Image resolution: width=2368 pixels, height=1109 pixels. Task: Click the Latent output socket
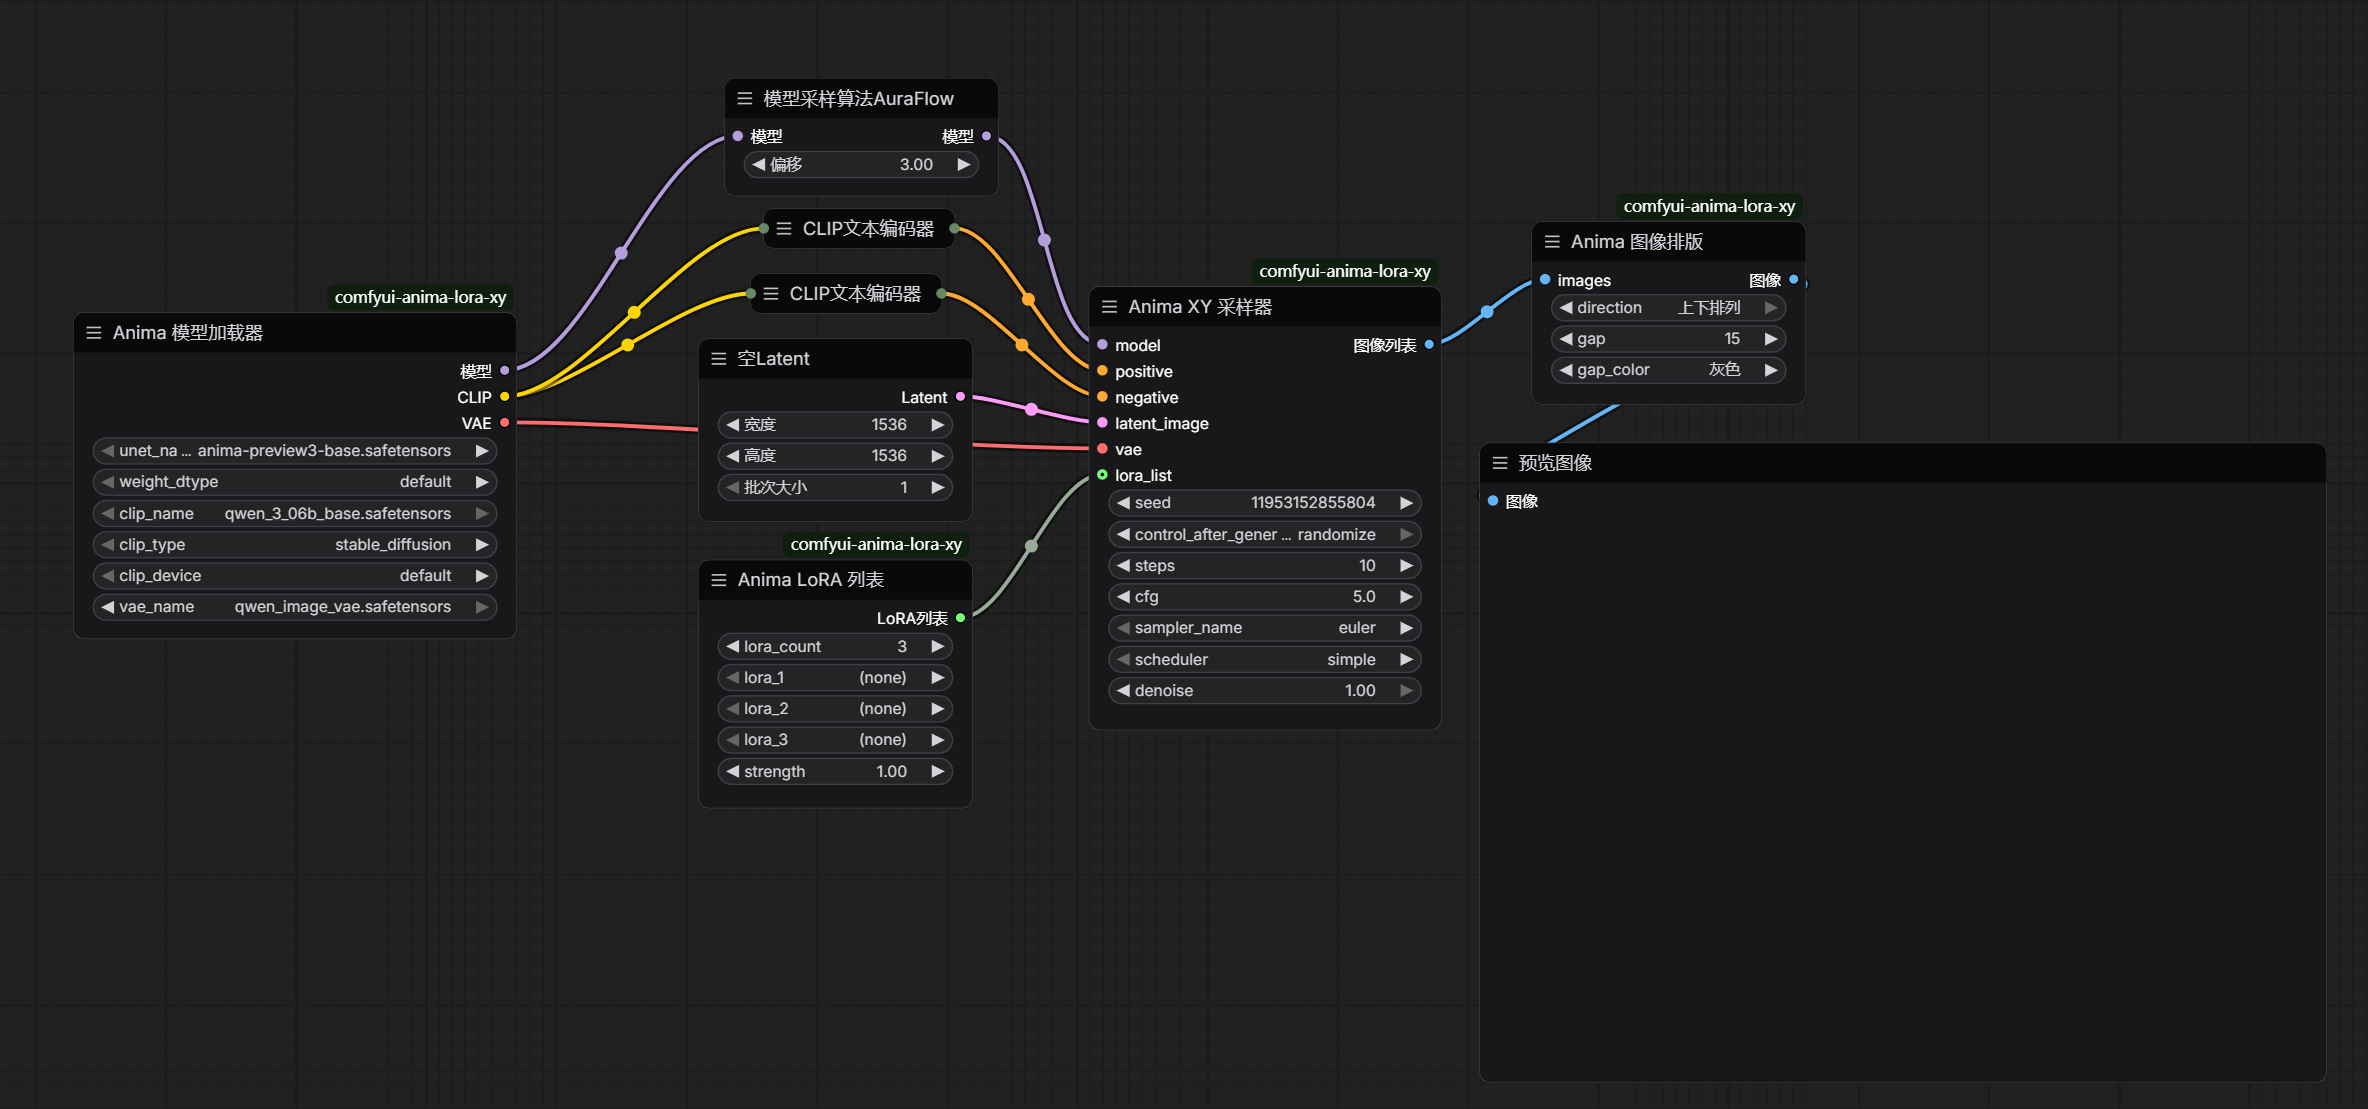pyautogui.click(x=961, y=397)
